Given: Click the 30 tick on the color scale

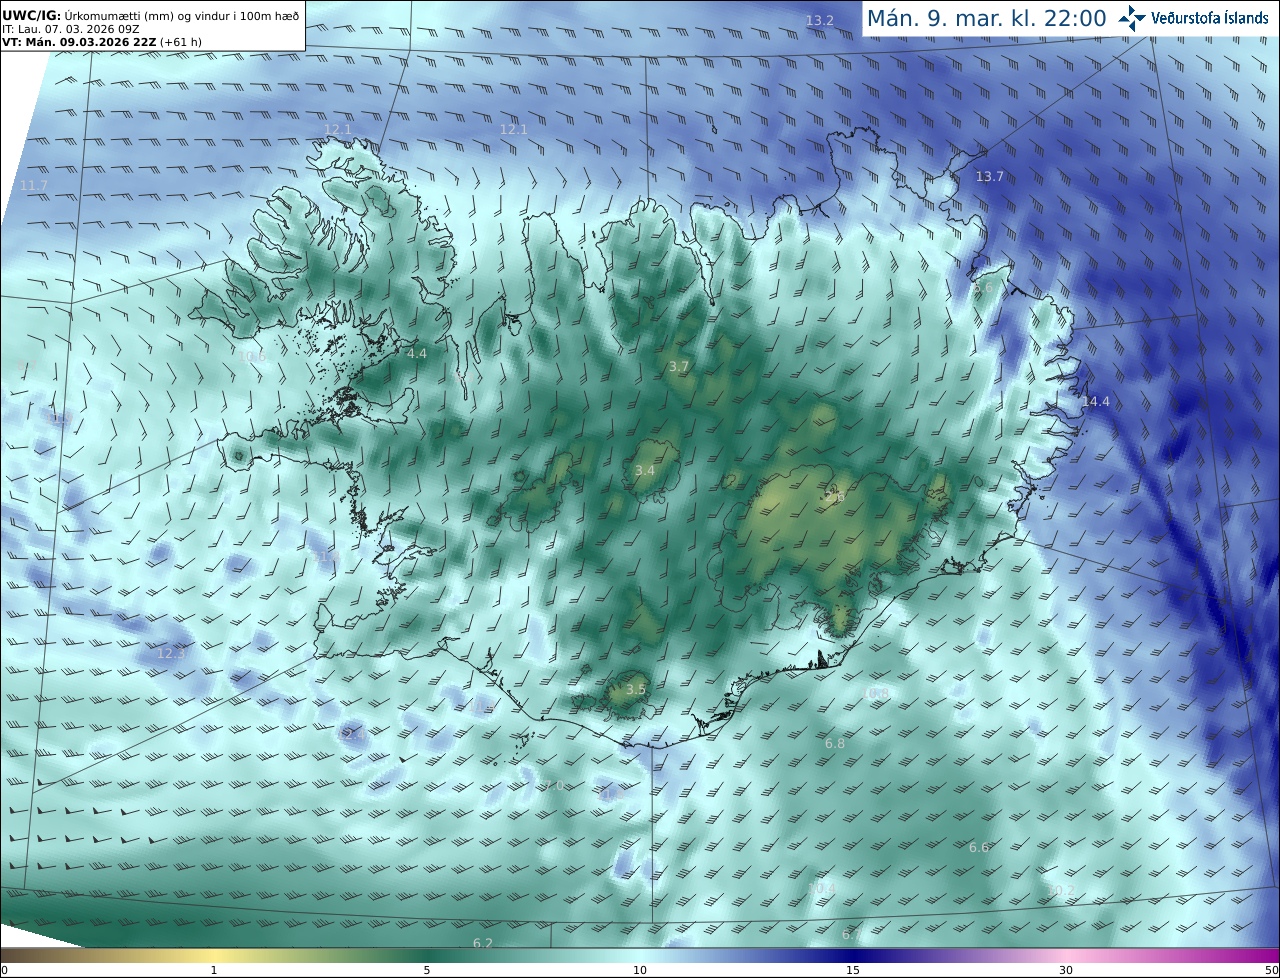Looking at the screenshot, I should point(1066,970).
